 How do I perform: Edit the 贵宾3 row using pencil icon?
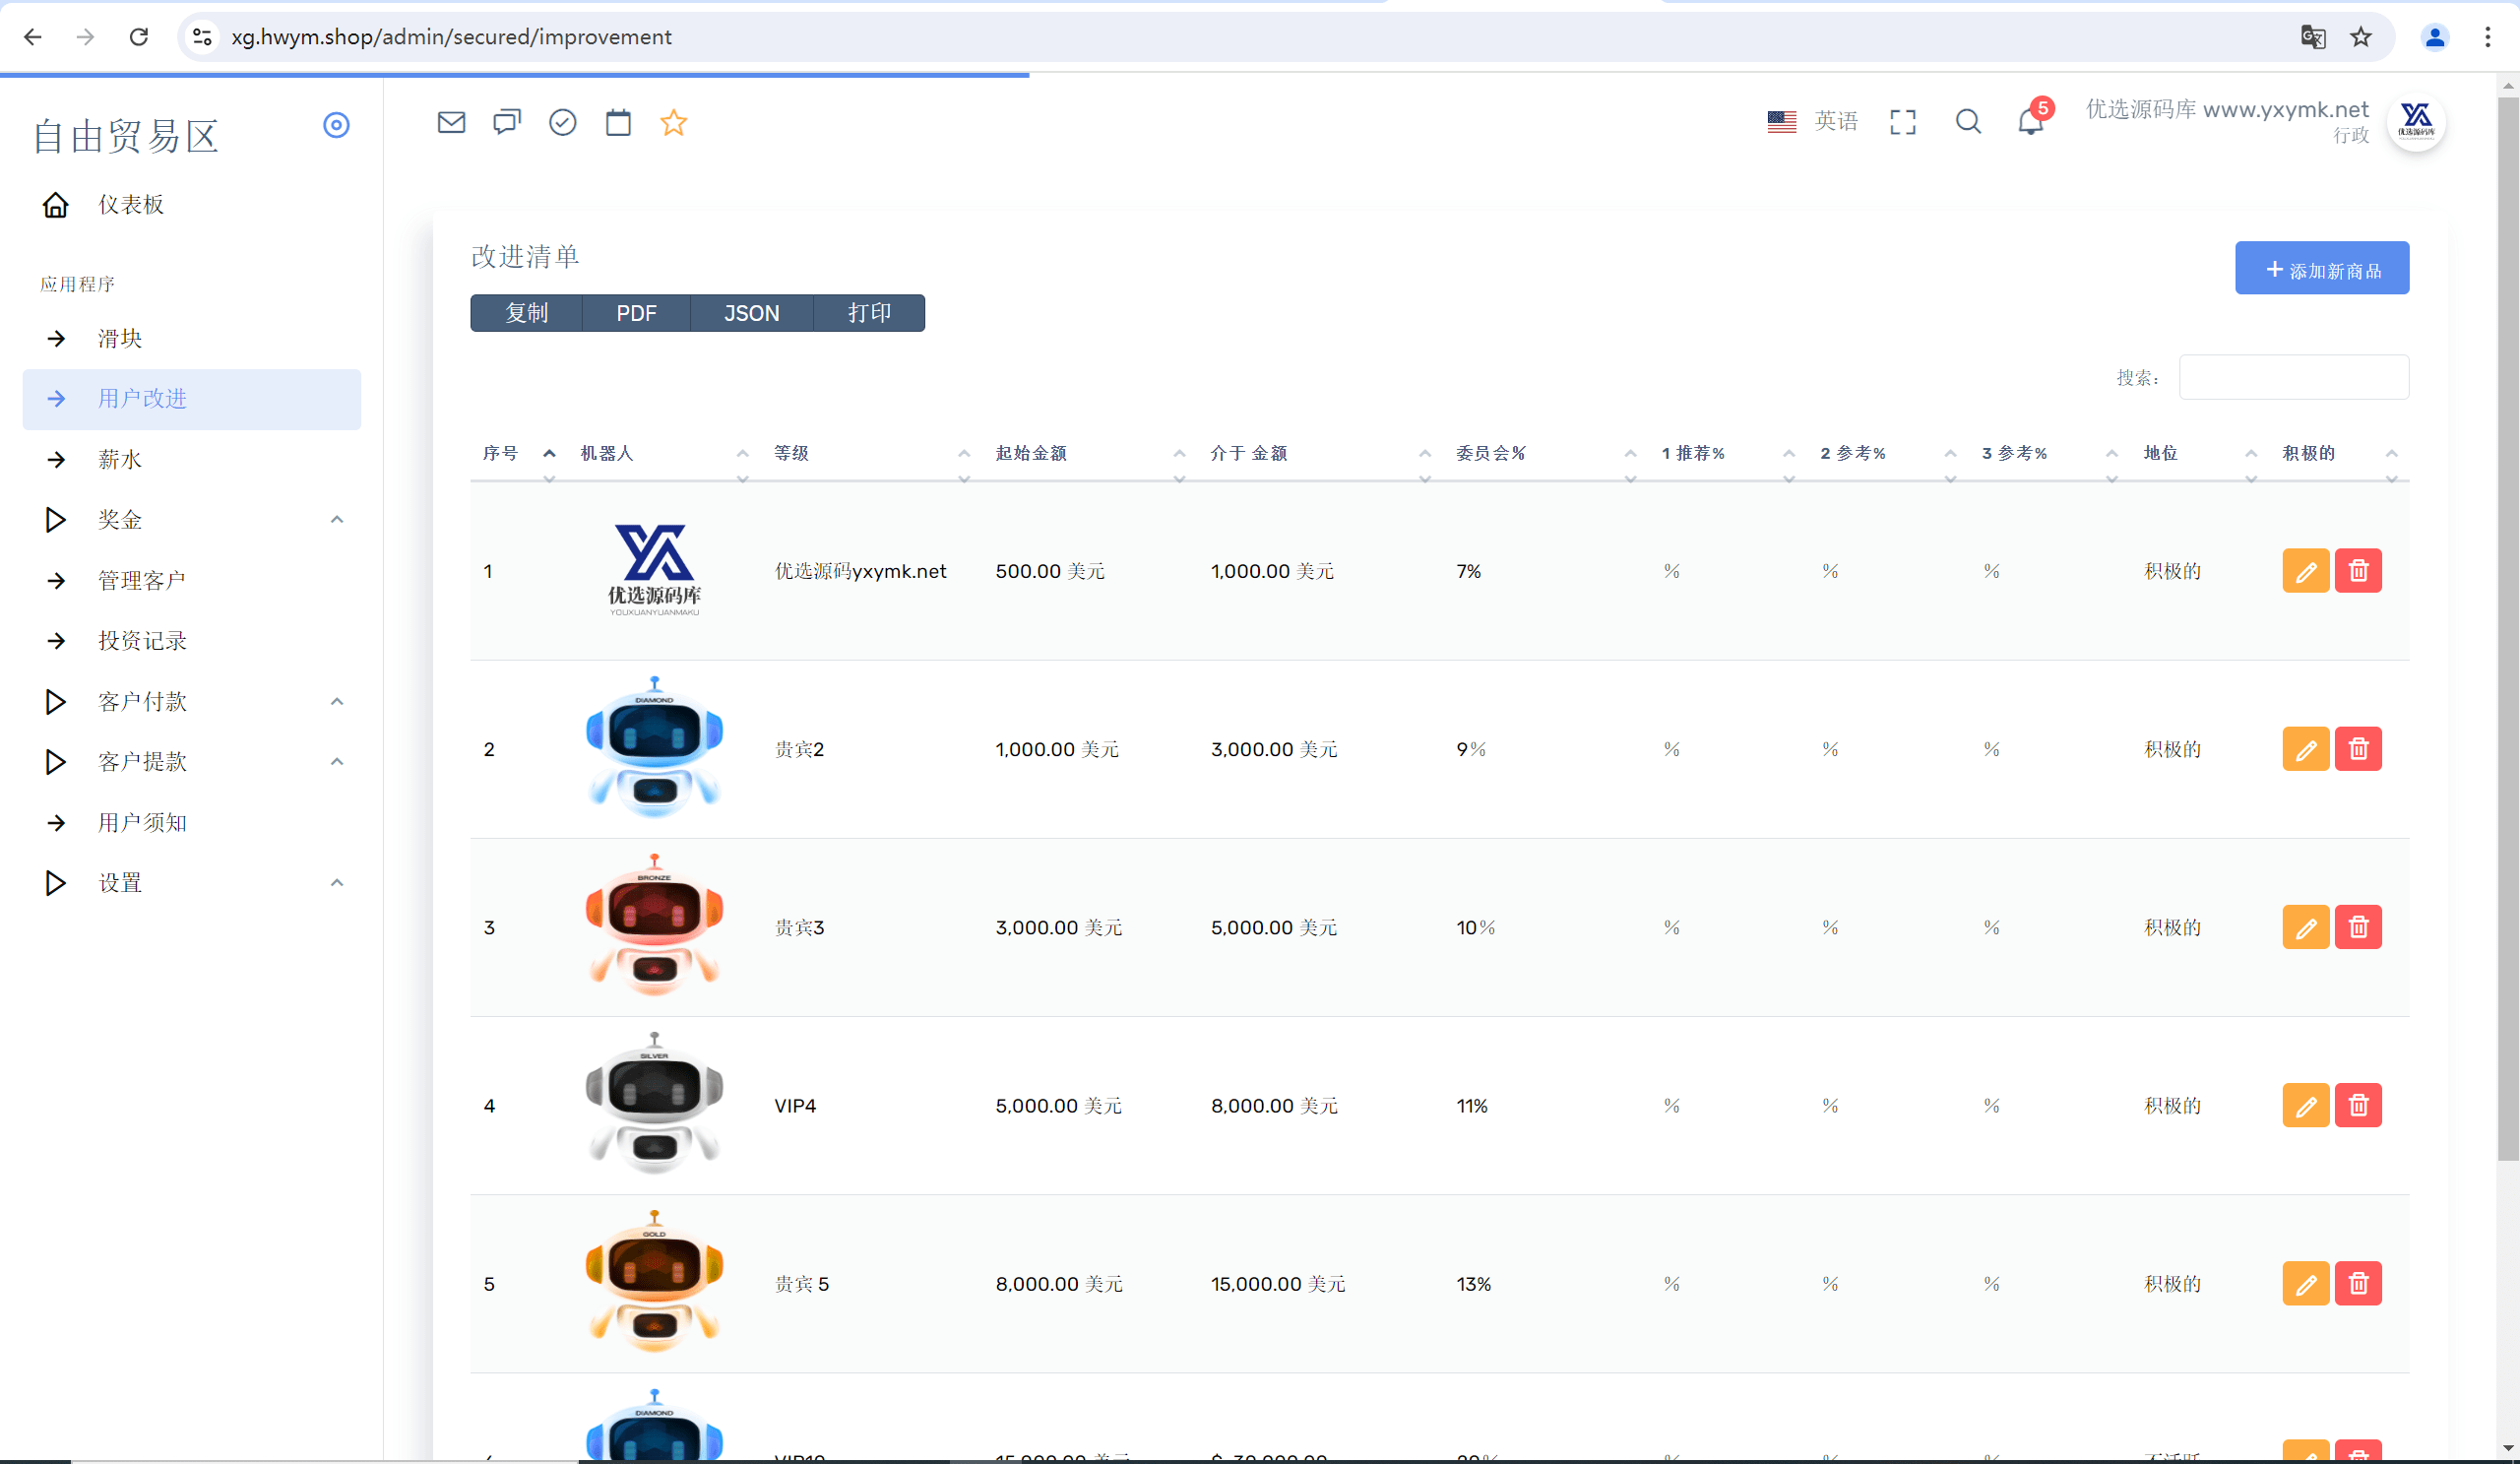pos(2306,927)
